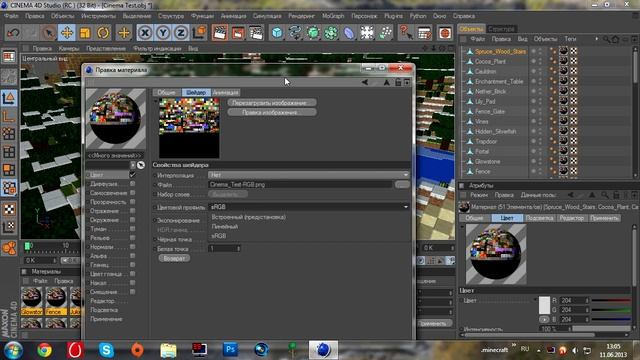This screenshot has height=360, width=640.
Task: Toggle the X axis lock
Action: pos(145,33)
